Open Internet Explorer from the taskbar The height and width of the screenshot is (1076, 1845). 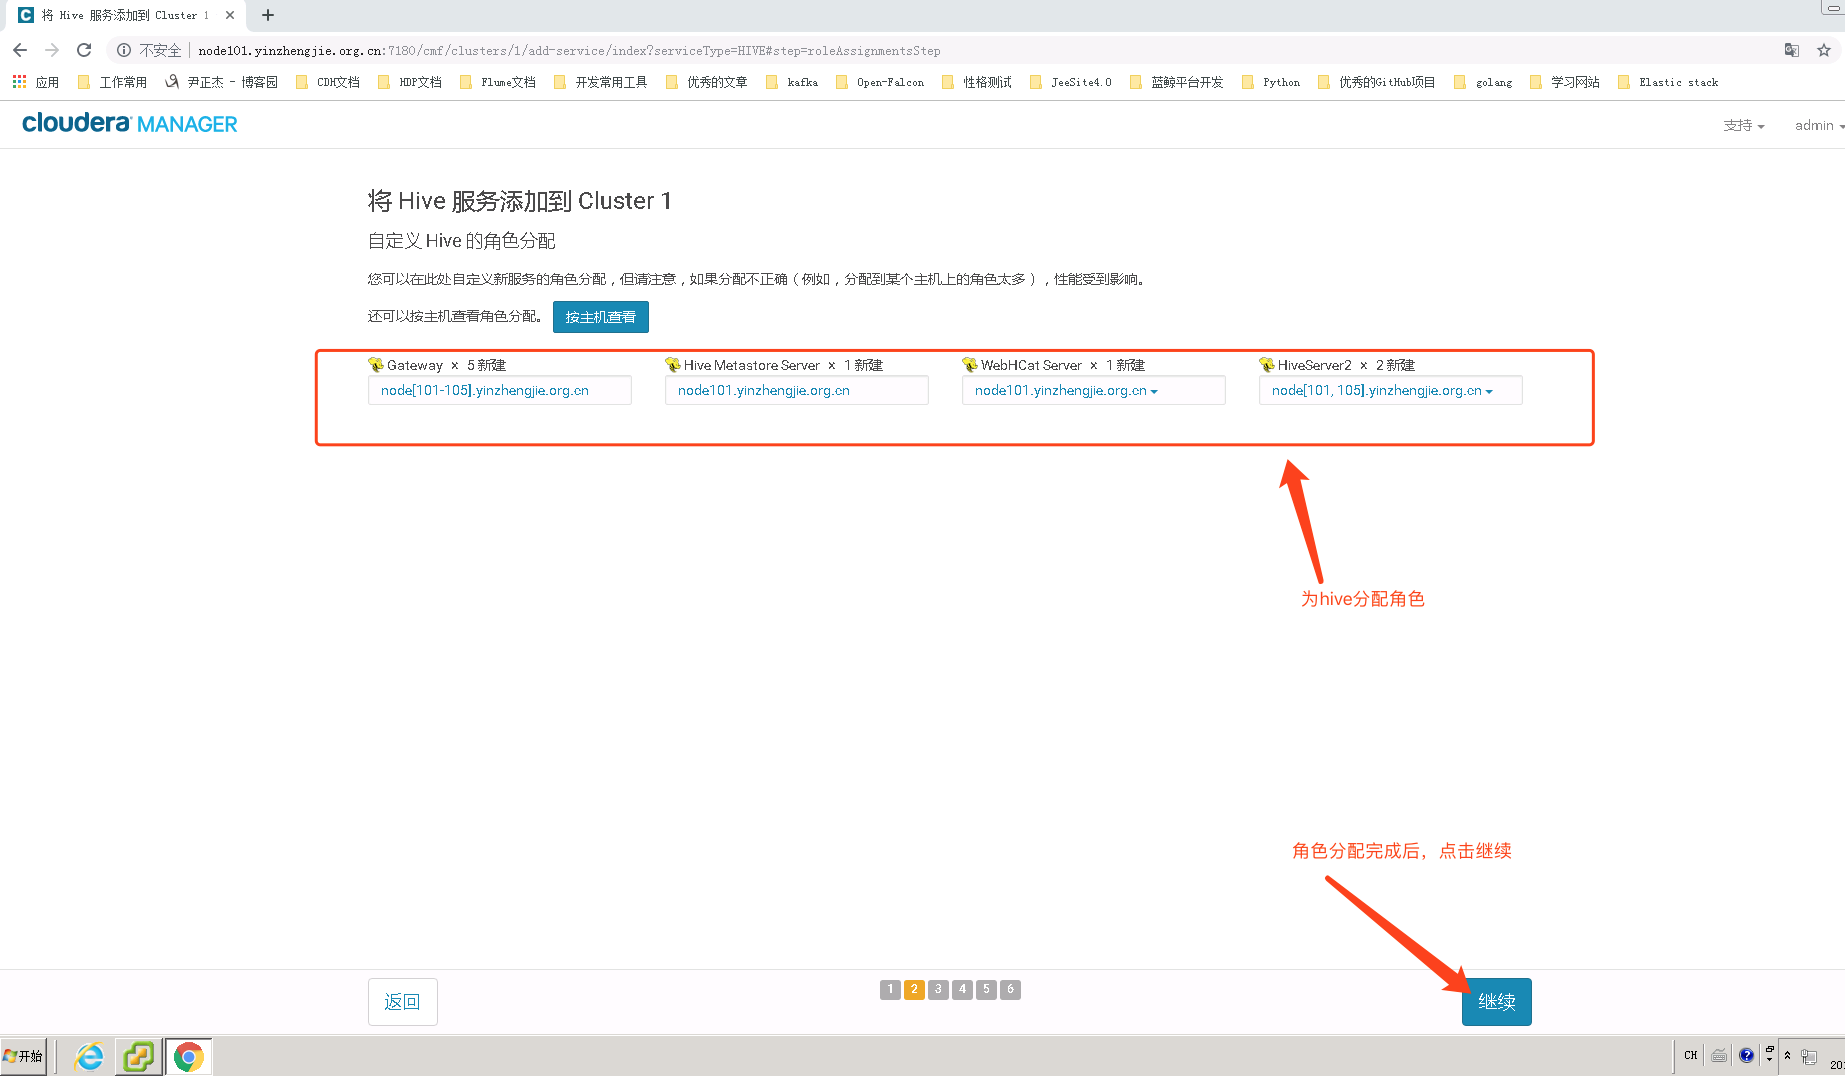pyautogui.click(x=88, y=1055)
